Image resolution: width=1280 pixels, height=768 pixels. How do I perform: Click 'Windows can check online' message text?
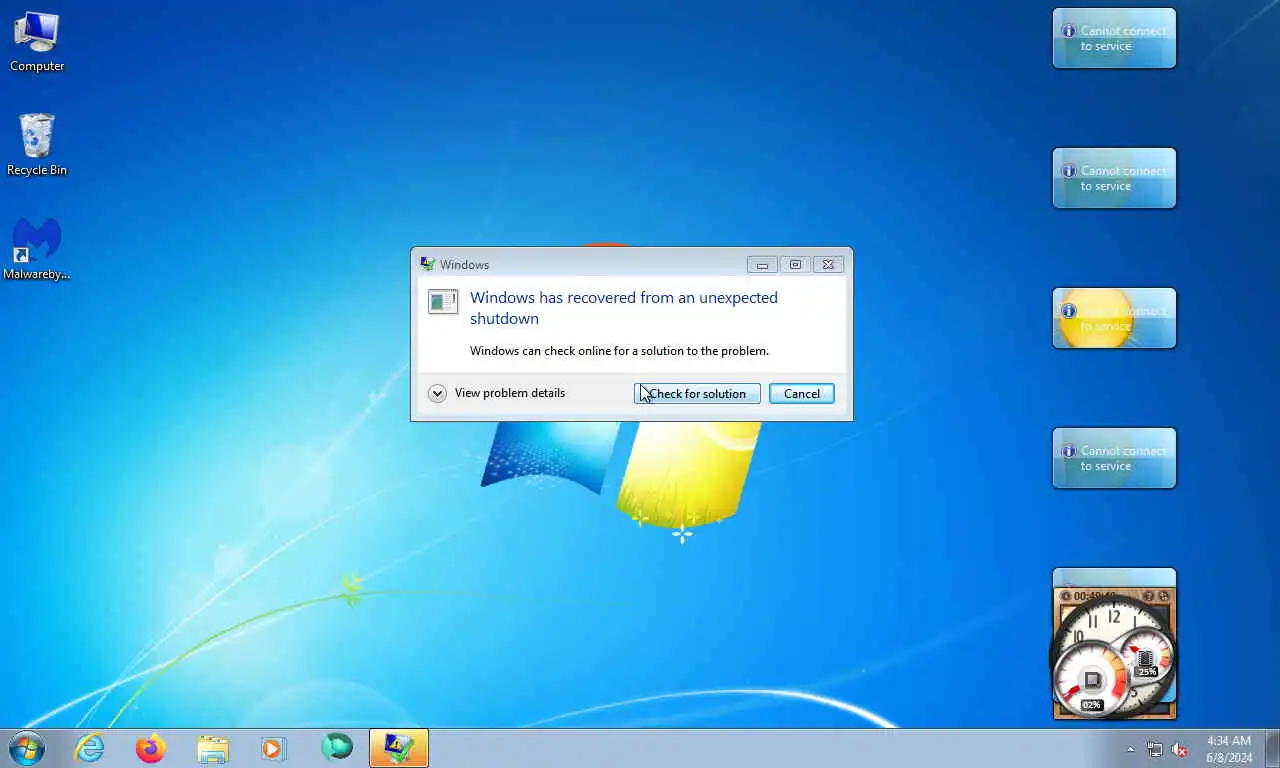click(x=619, y=351)
